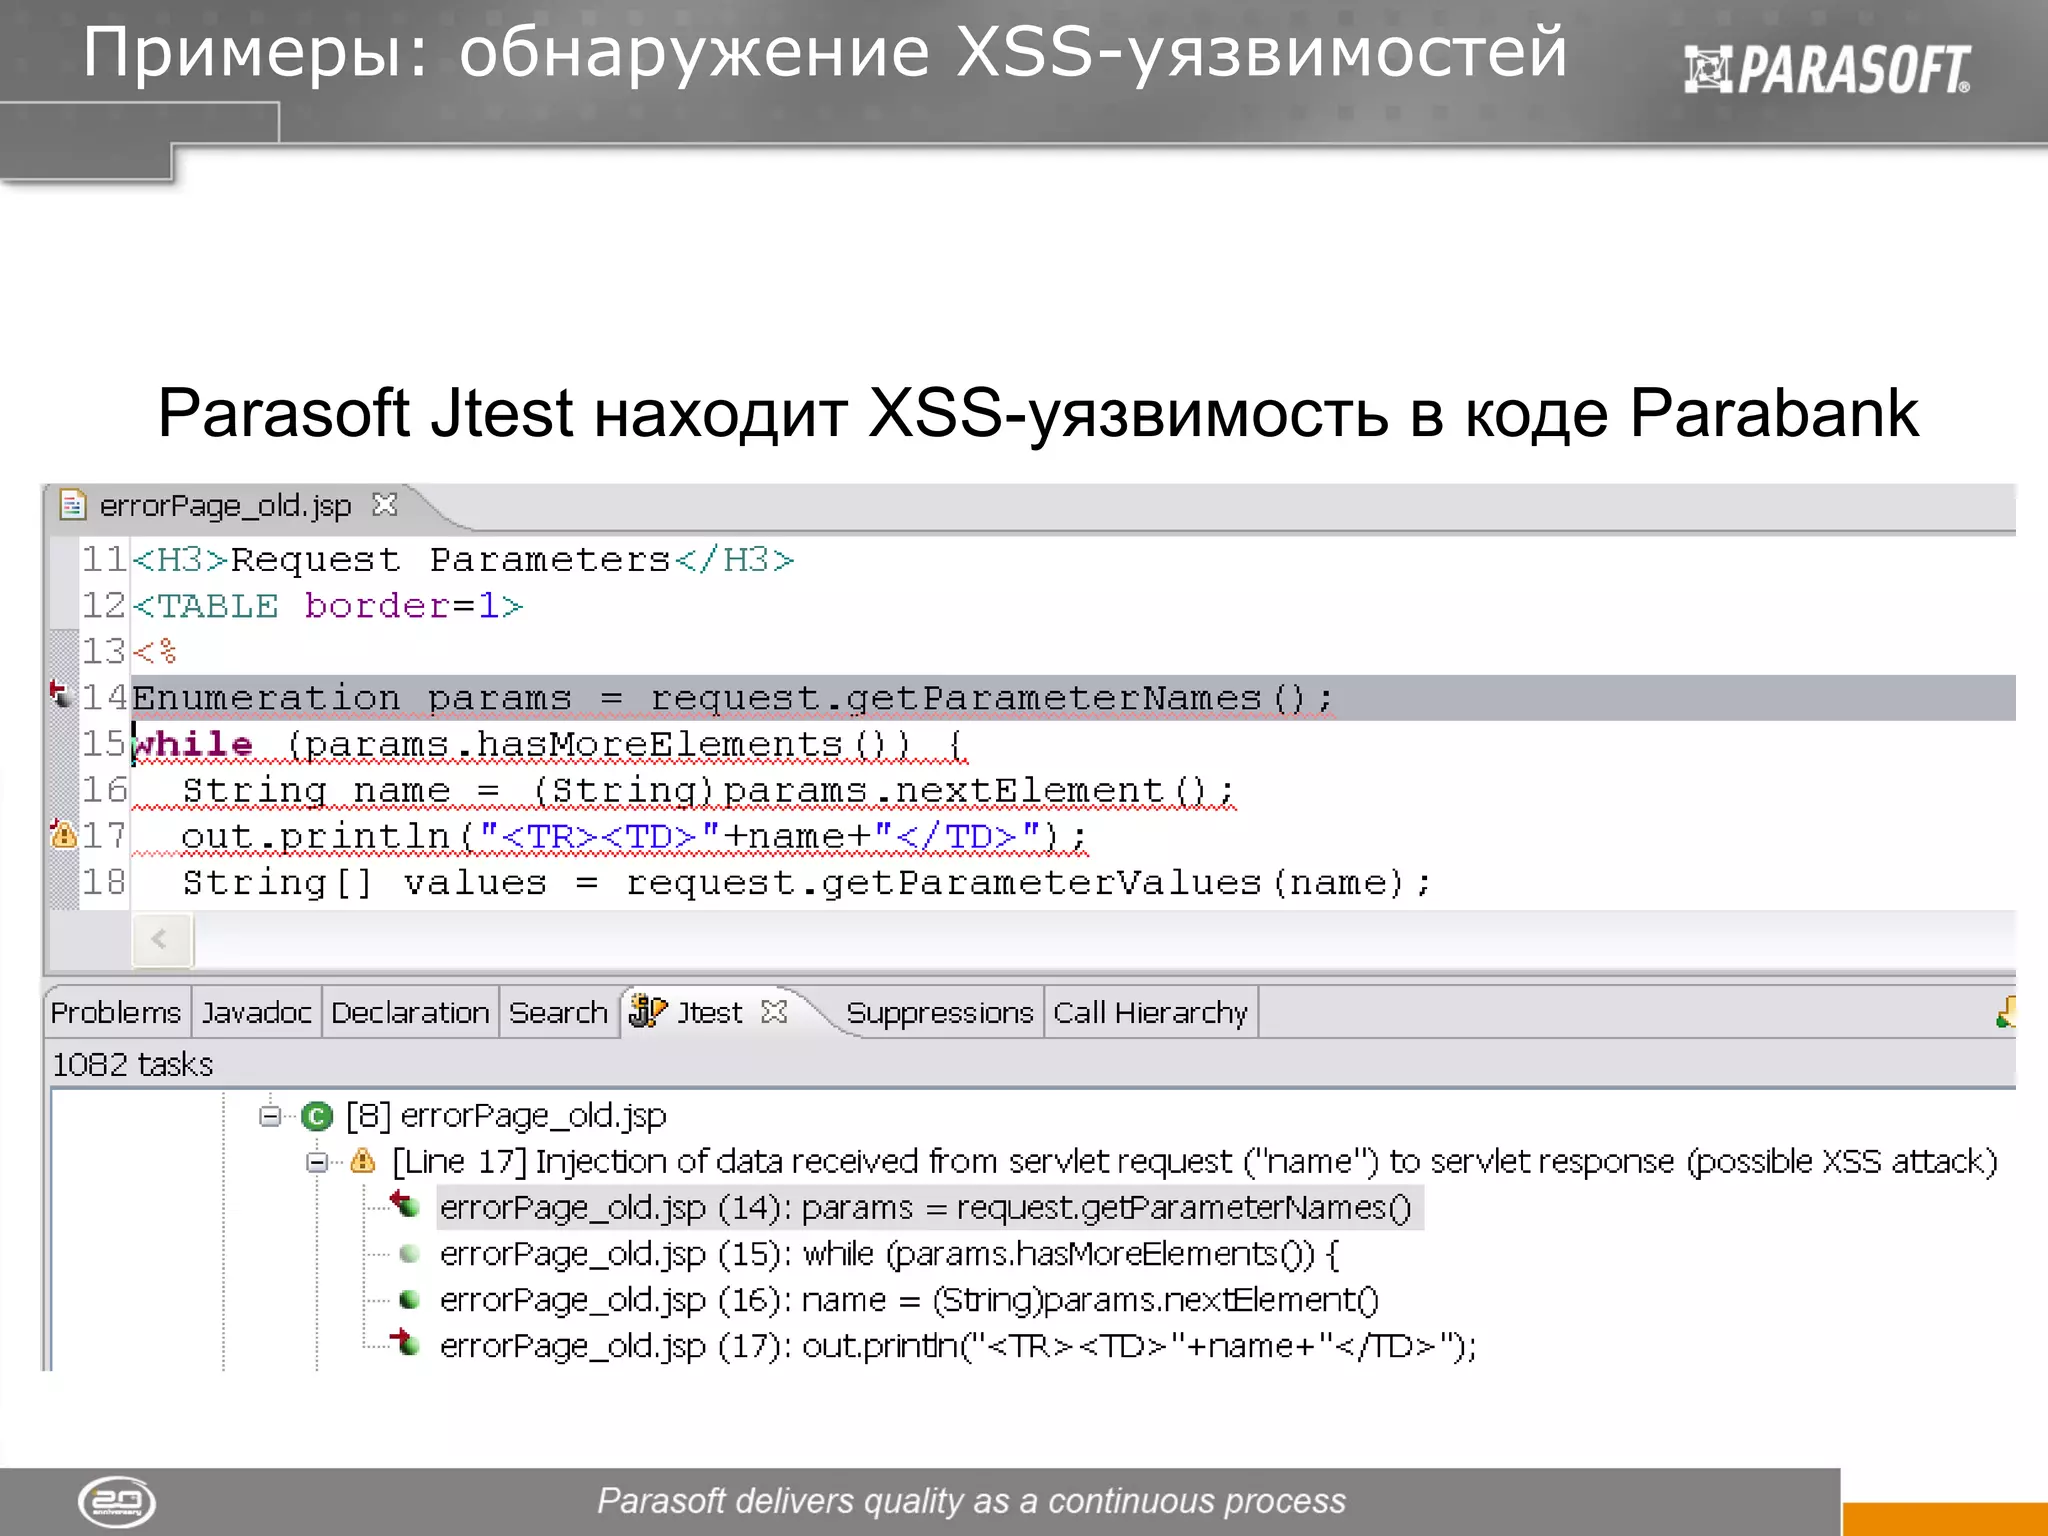Click the dot icon of line 15 flow entry
This screenshot has width=2048, height=1536.
tap(408, 1253)
